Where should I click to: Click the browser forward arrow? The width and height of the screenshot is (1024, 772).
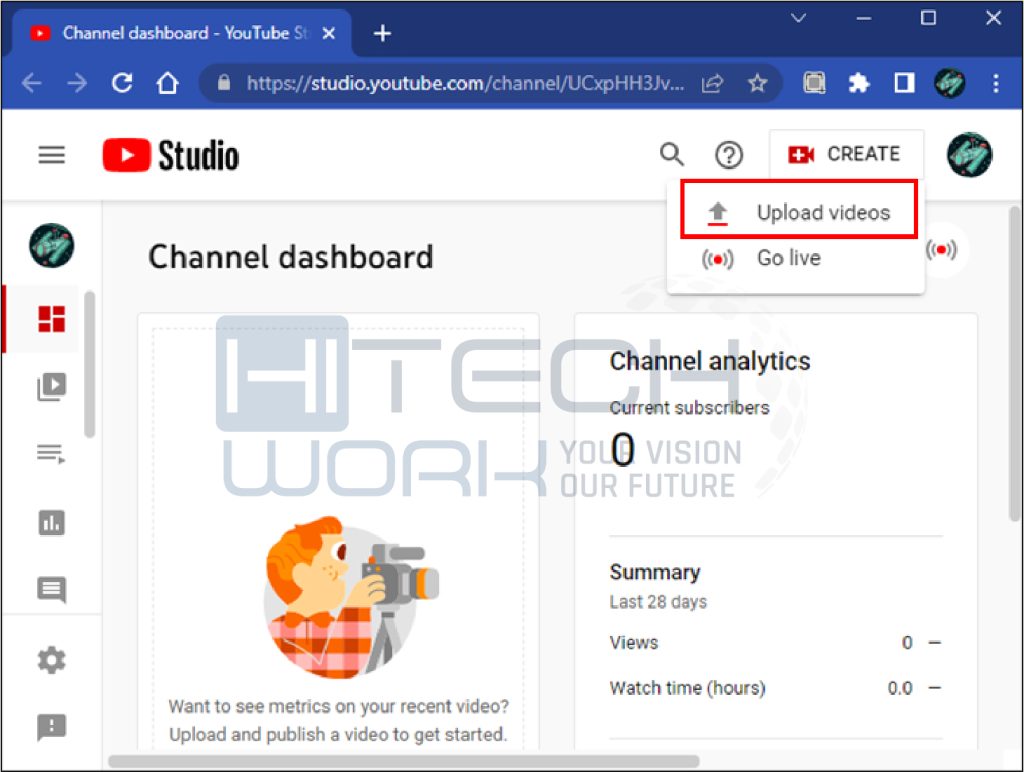click(77, 83)
